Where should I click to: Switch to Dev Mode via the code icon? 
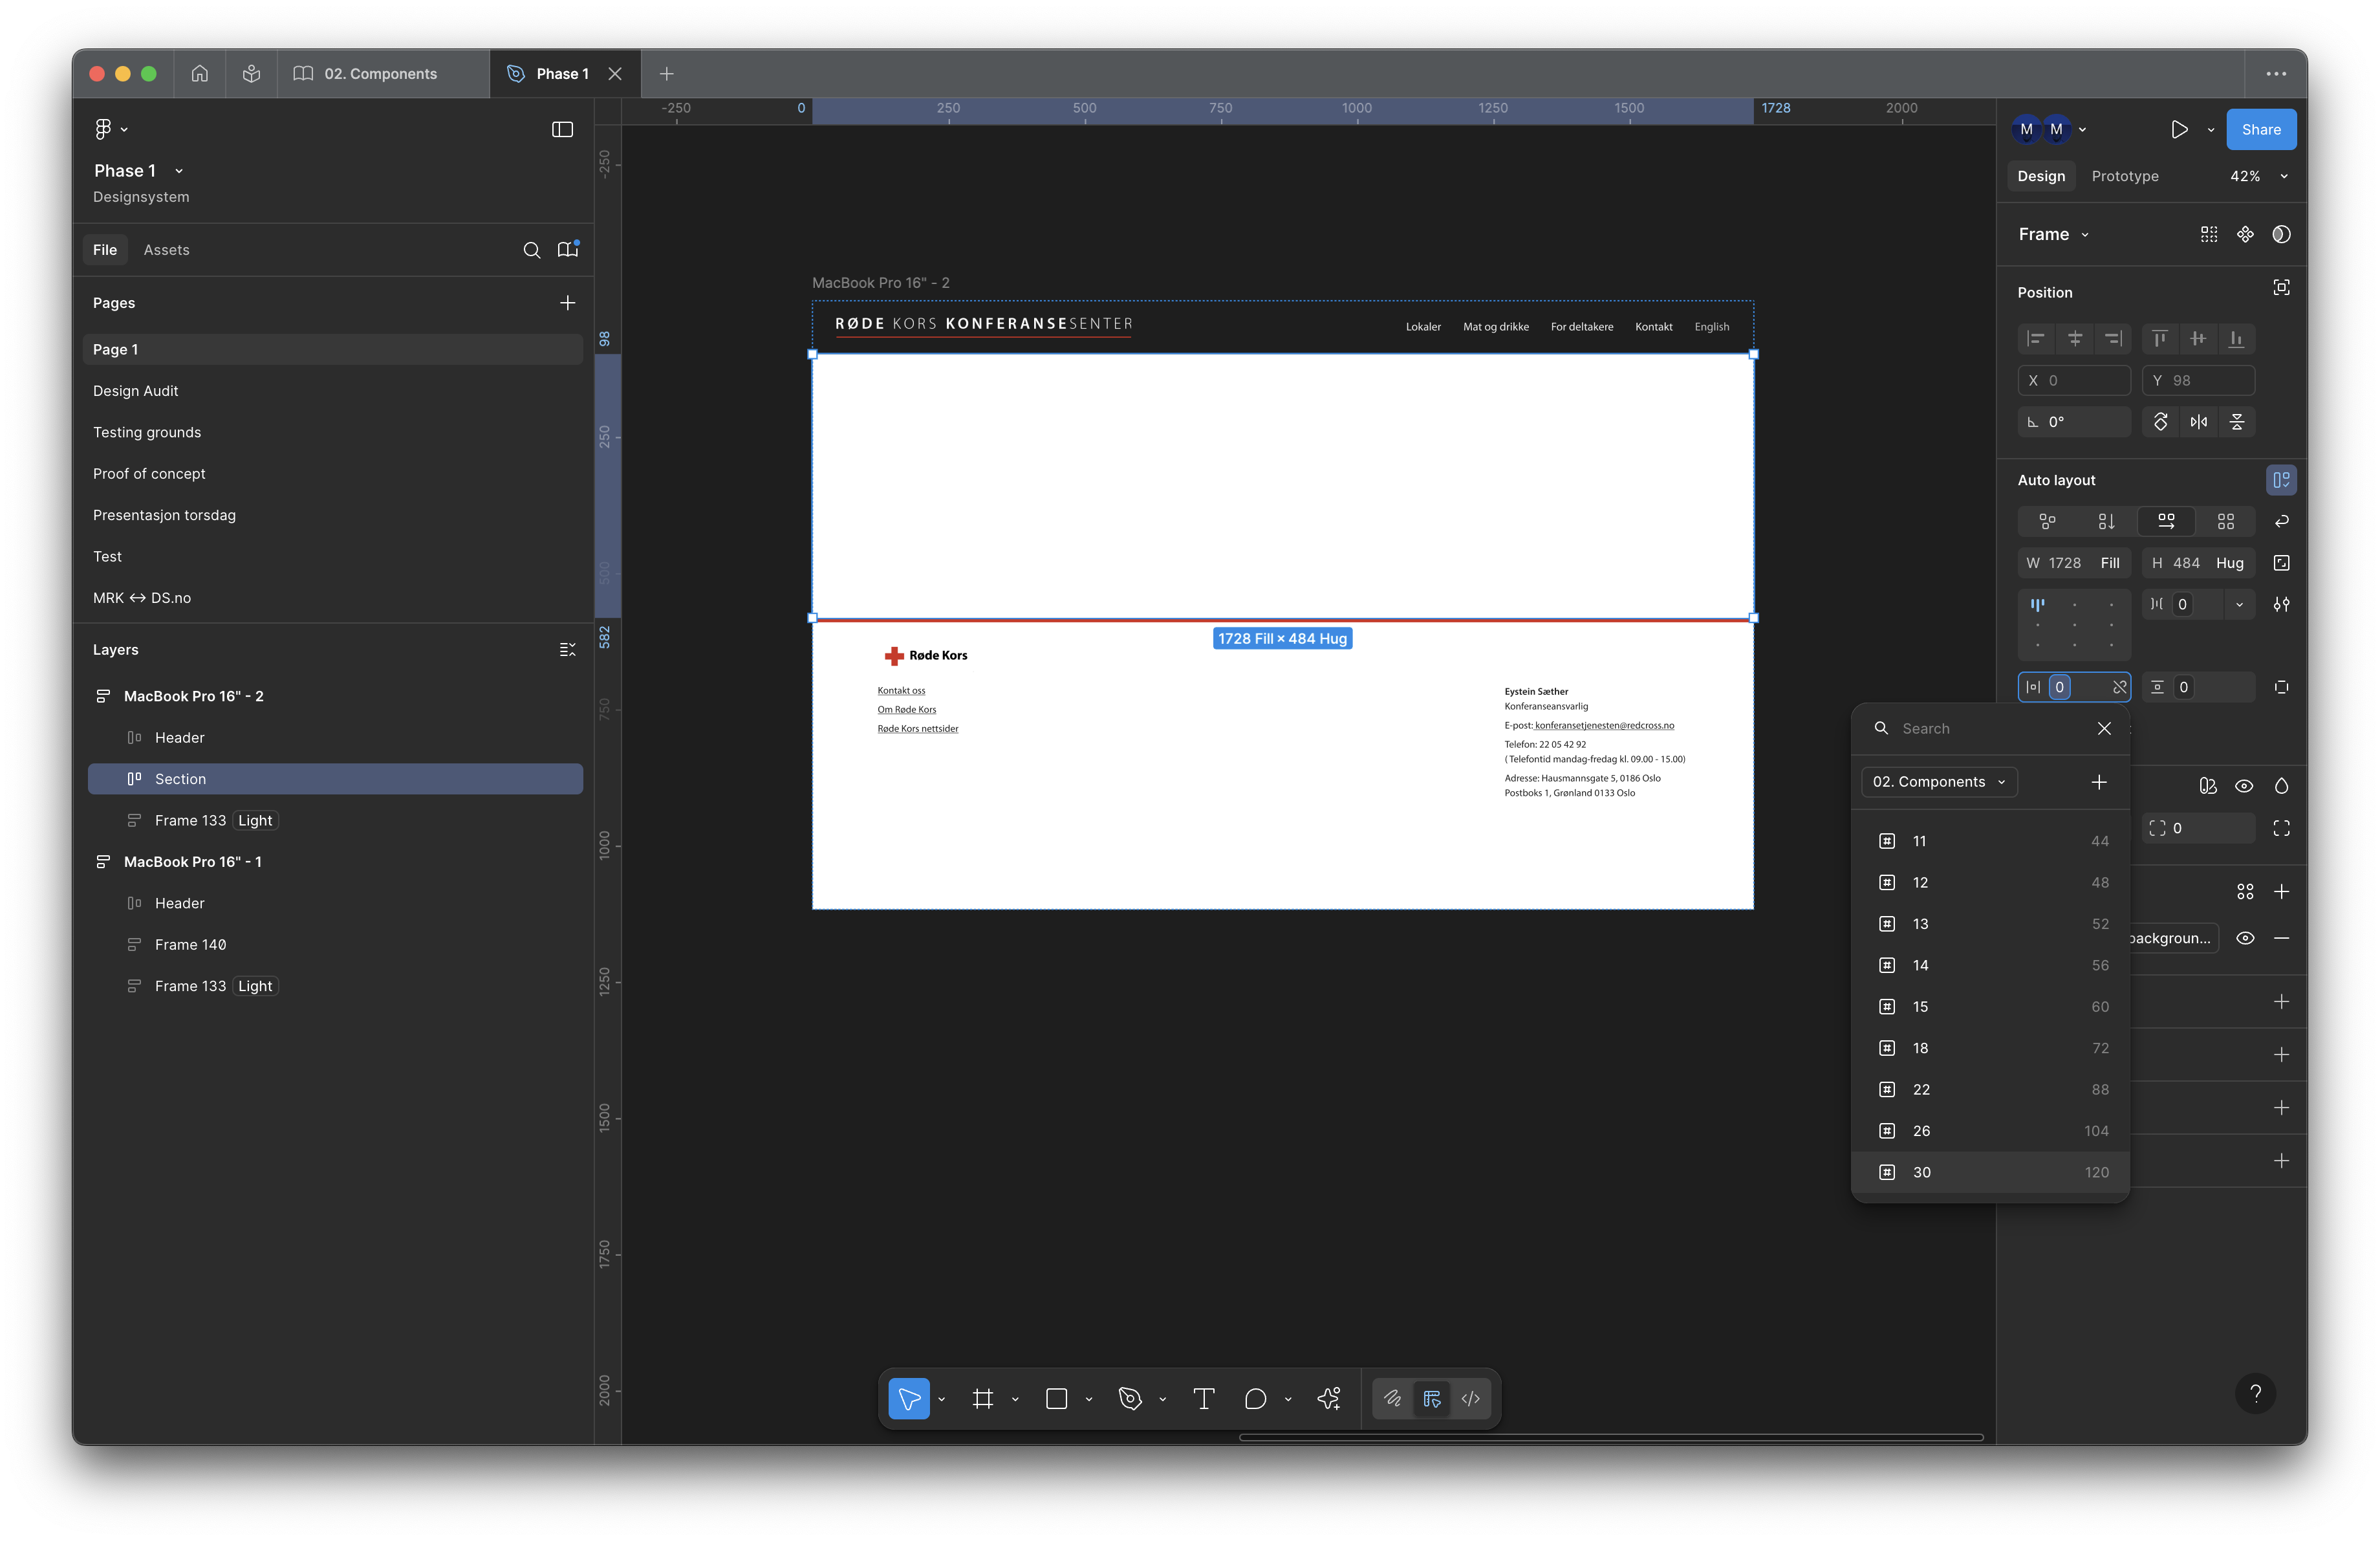1470,1398
